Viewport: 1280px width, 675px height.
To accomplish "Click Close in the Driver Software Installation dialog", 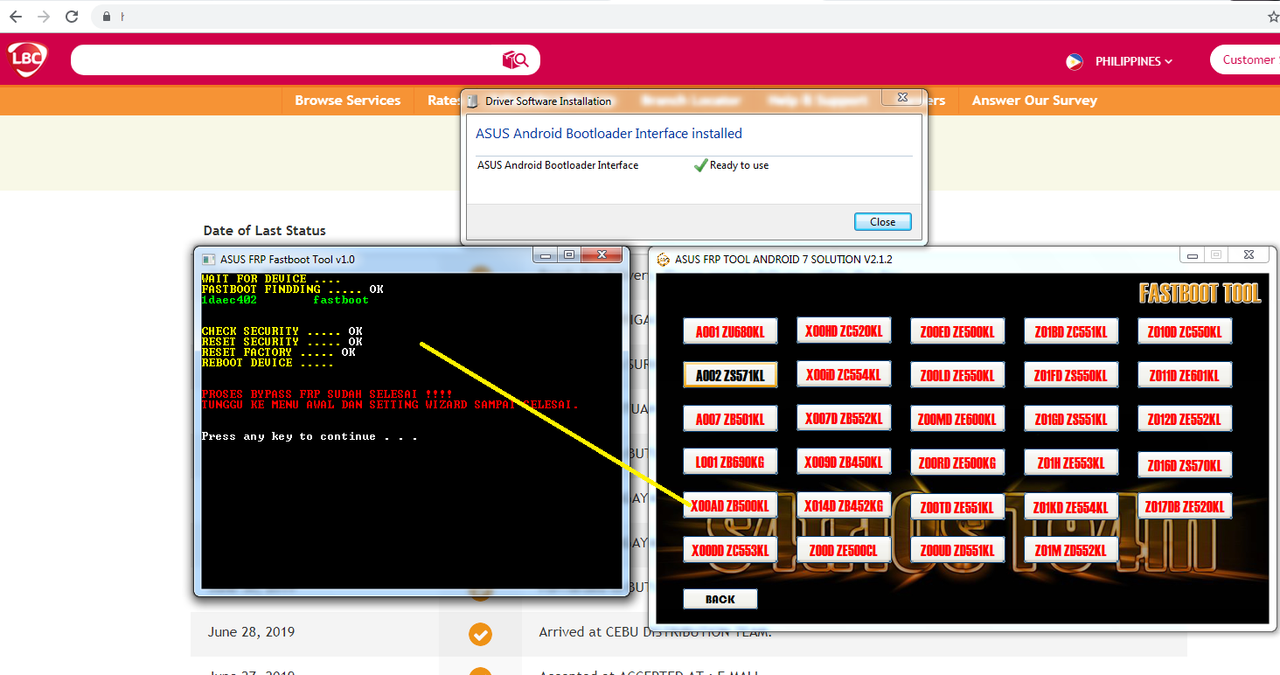I will [882, 221].
